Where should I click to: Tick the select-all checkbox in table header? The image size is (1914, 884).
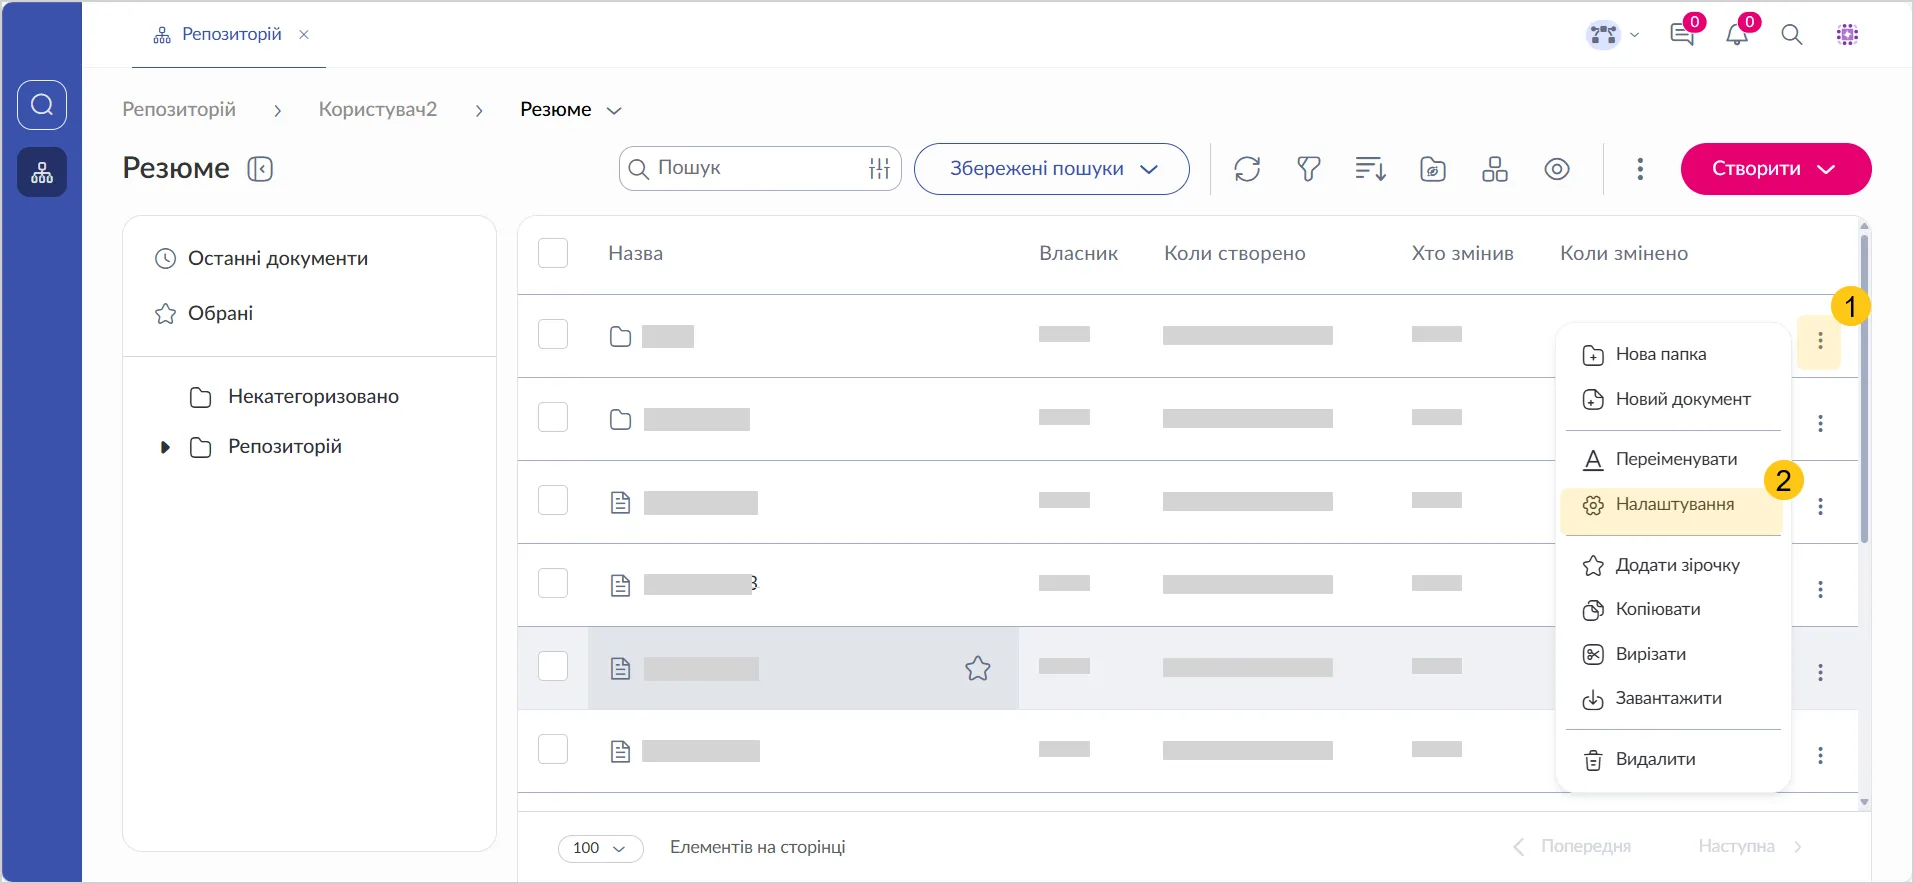553,253
